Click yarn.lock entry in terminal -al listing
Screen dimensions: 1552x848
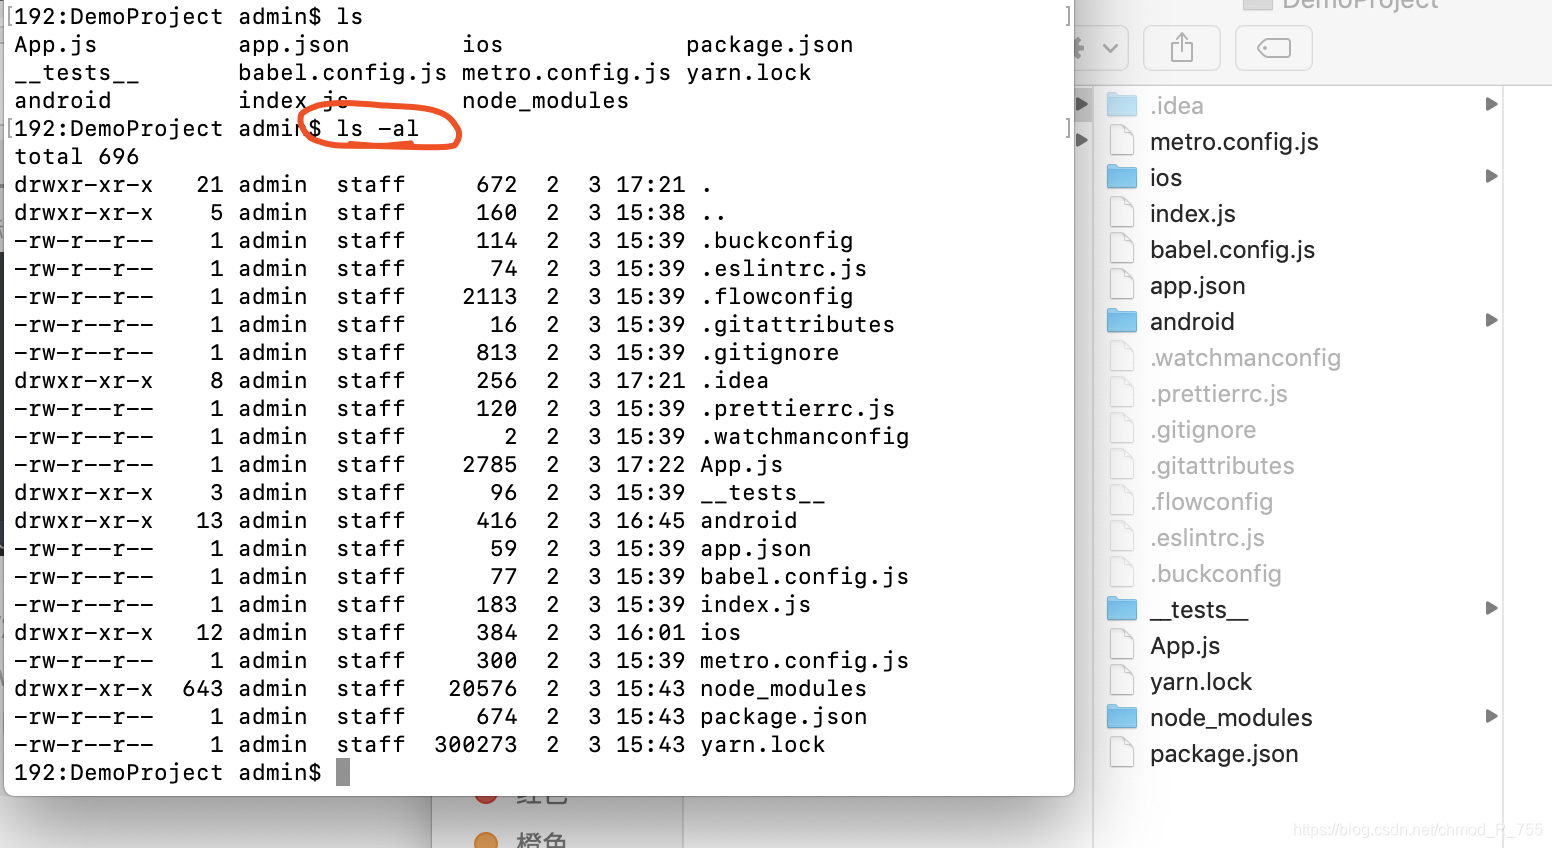pos(763,744)
